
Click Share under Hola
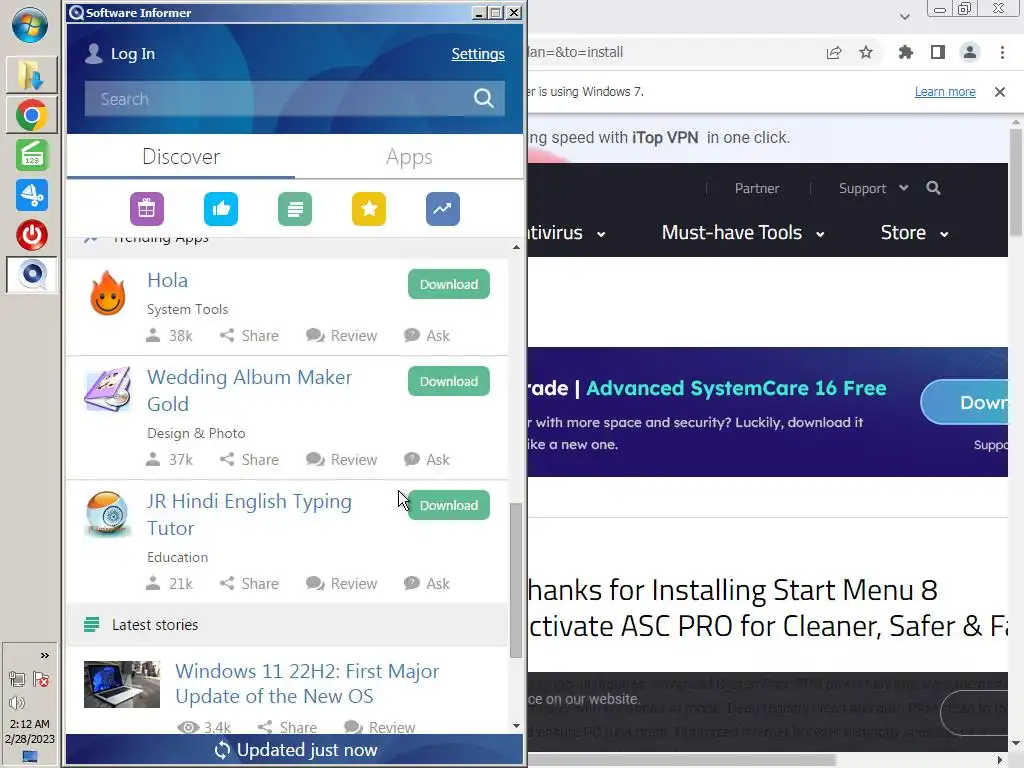pos(249,336)
